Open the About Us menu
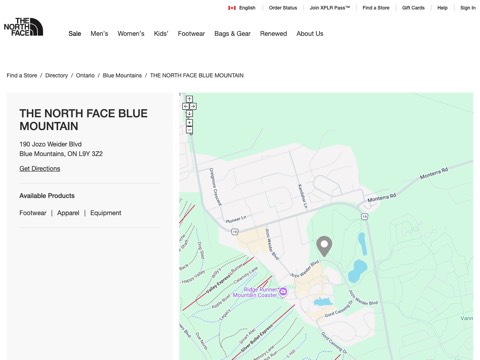This screenshot has height=360, width=480. pyautogui.click(x=310, y=34)
